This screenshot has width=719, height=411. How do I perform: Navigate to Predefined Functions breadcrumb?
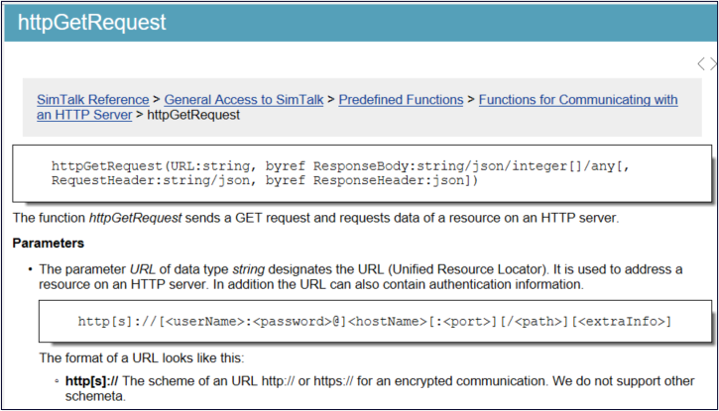click(401, 100)
